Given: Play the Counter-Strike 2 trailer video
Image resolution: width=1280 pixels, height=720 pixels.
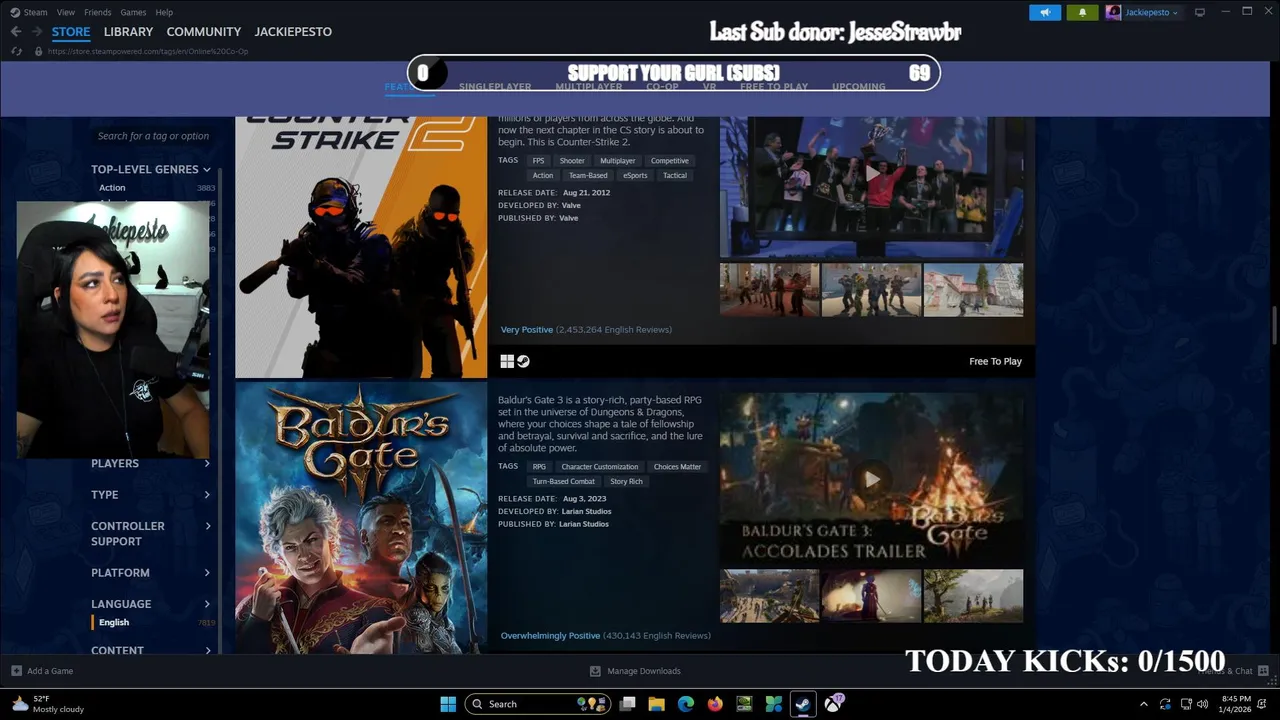Looking at the screenshot, I should [x=872, y=173].
